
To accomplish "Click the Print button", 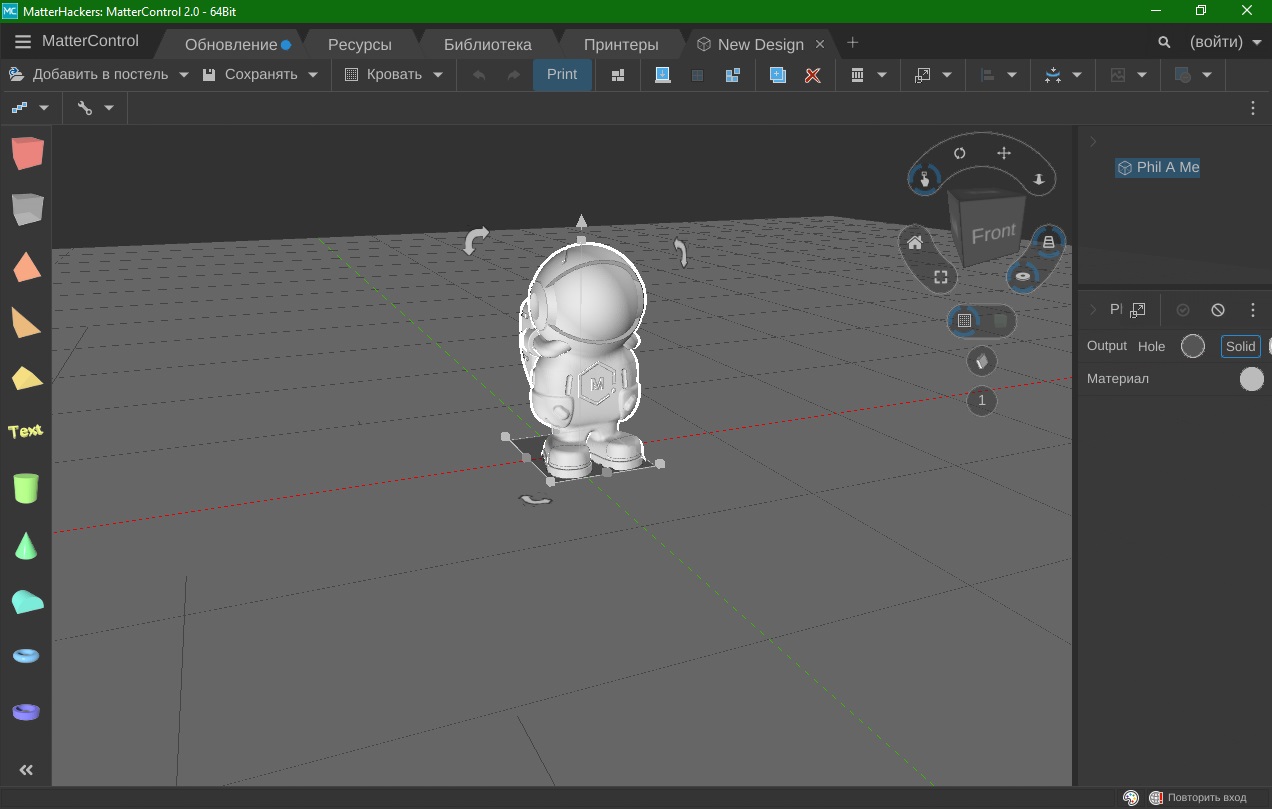I will pyautogui.click(x=562, y=75).
